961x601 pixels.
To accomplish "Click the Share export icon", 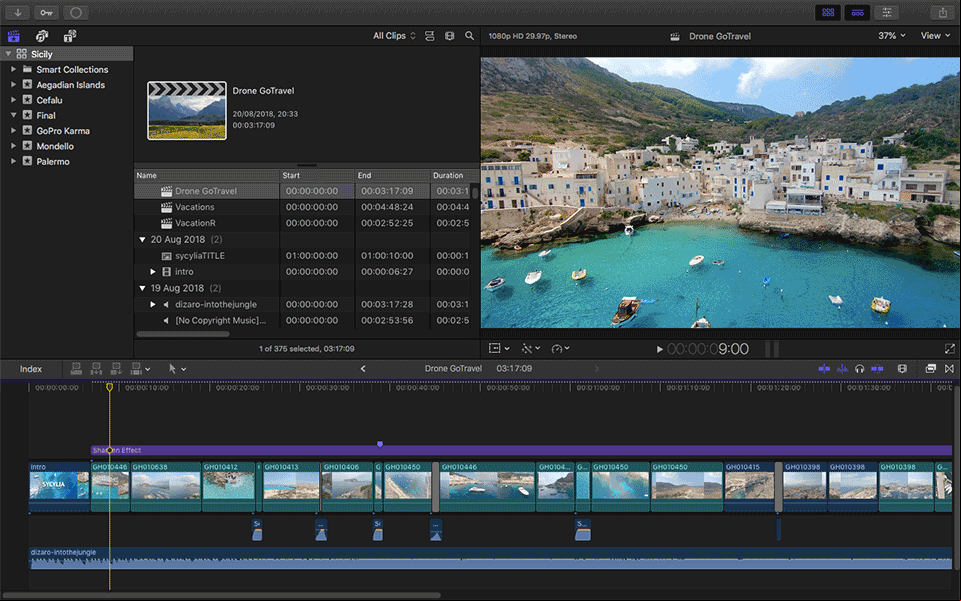I will tap(943, 12).
